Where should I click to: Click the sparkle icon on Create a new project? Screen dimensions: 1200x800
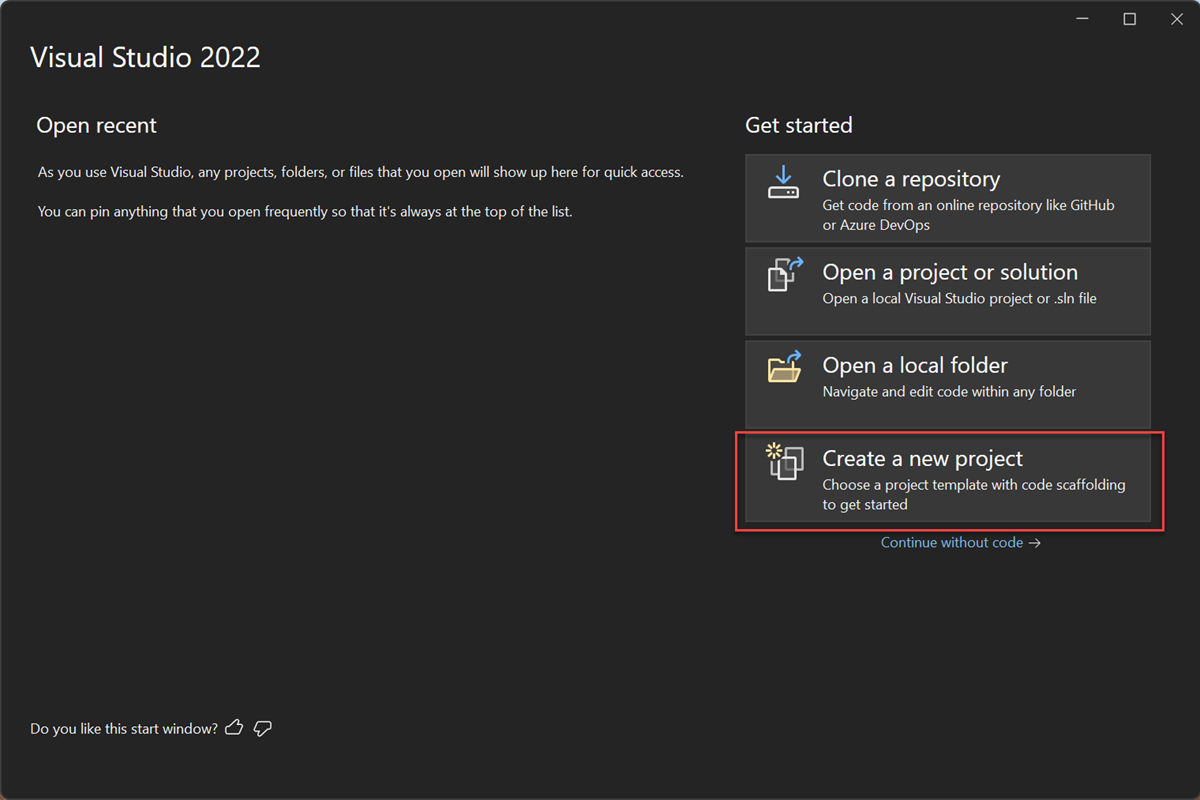click(x=772, y=449)
